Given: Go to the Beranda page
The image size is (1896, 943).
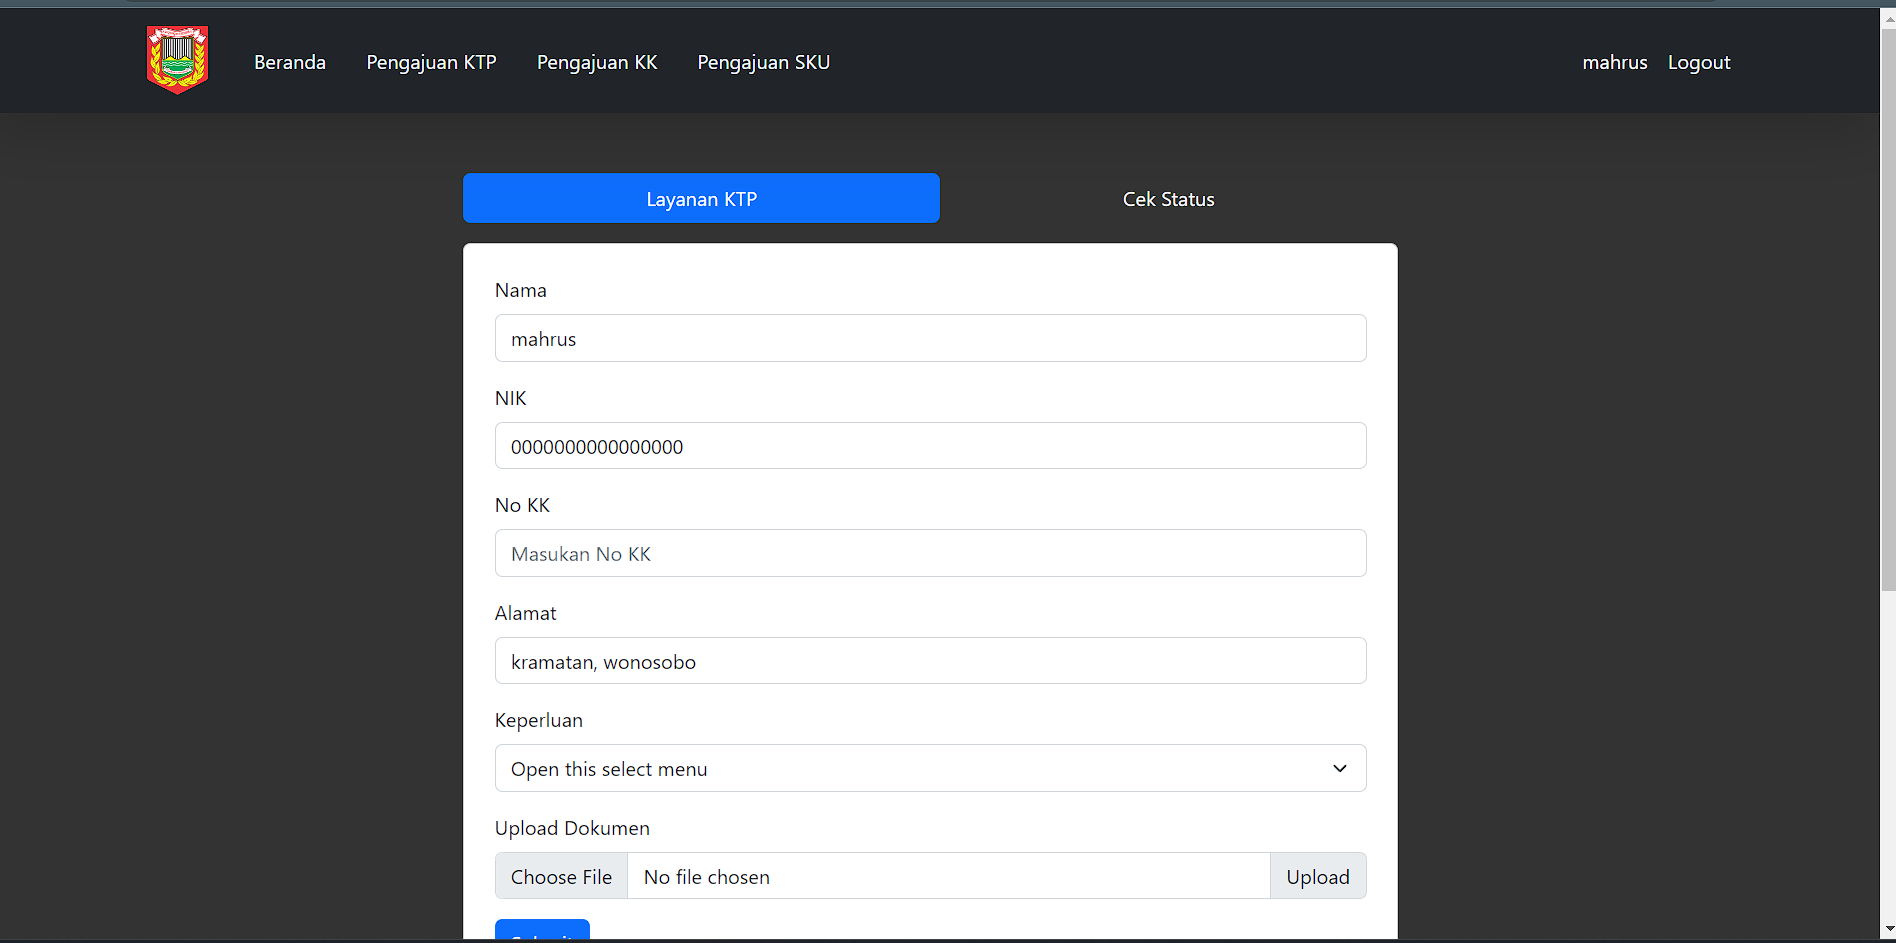Looking at the screenshot, I should [x=290, y=62].
